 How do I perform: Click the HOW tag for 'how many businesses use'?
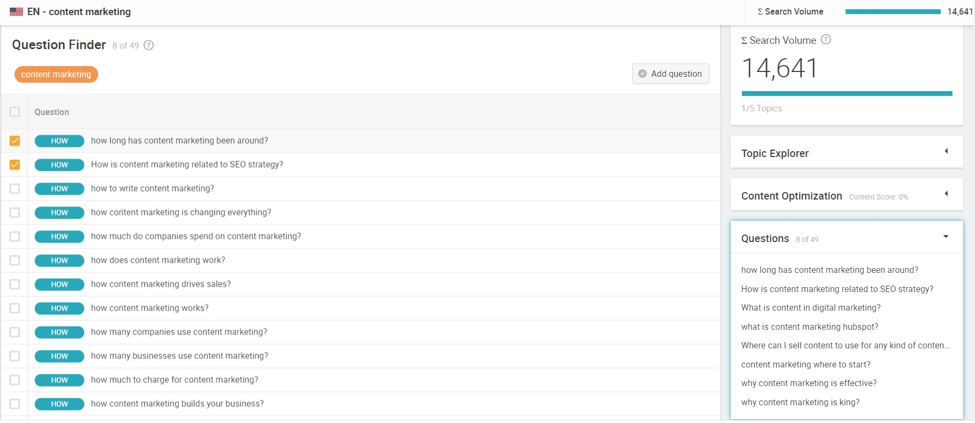click(x=59, y=356)
